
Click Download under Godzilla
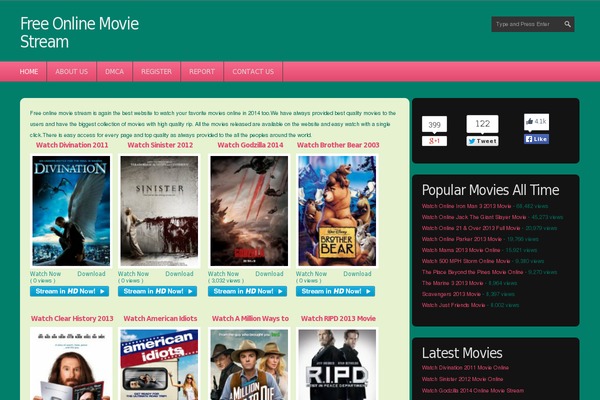(269, 274)
